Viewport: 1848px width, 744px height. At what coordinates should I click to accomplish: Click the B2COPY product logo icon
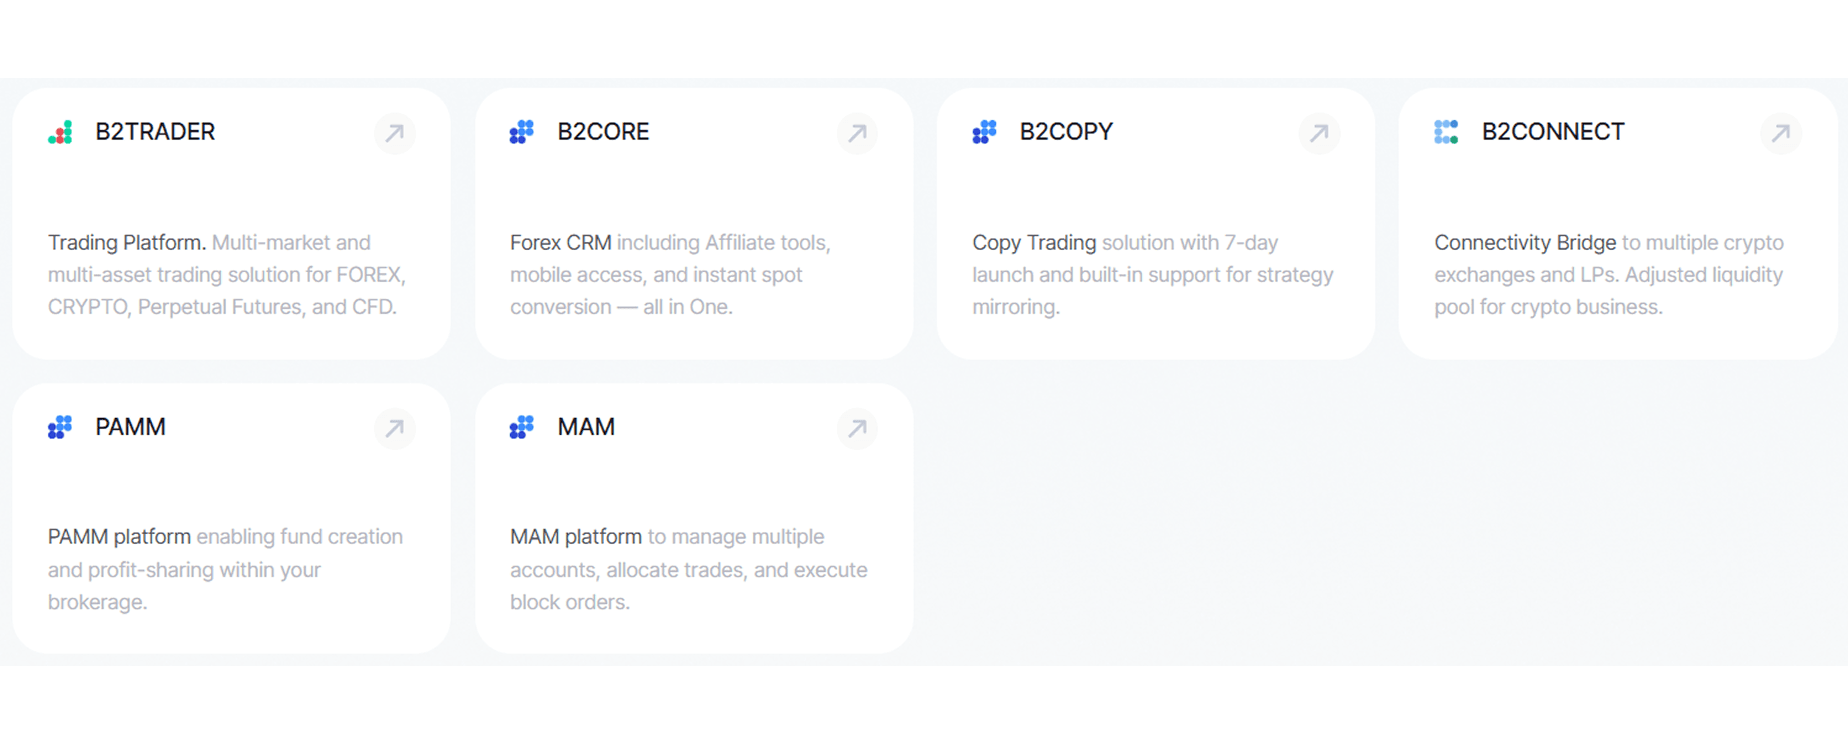(x=985, y=132)
